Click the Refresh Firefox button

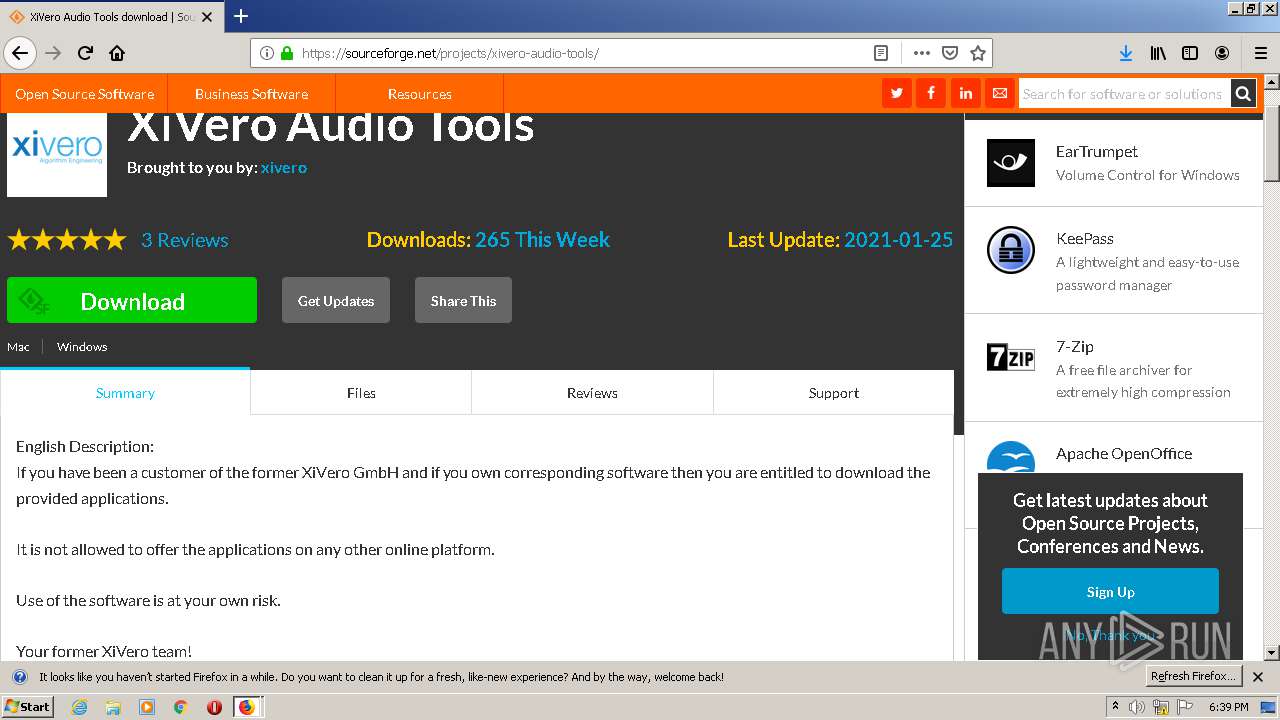point(1194,677)
